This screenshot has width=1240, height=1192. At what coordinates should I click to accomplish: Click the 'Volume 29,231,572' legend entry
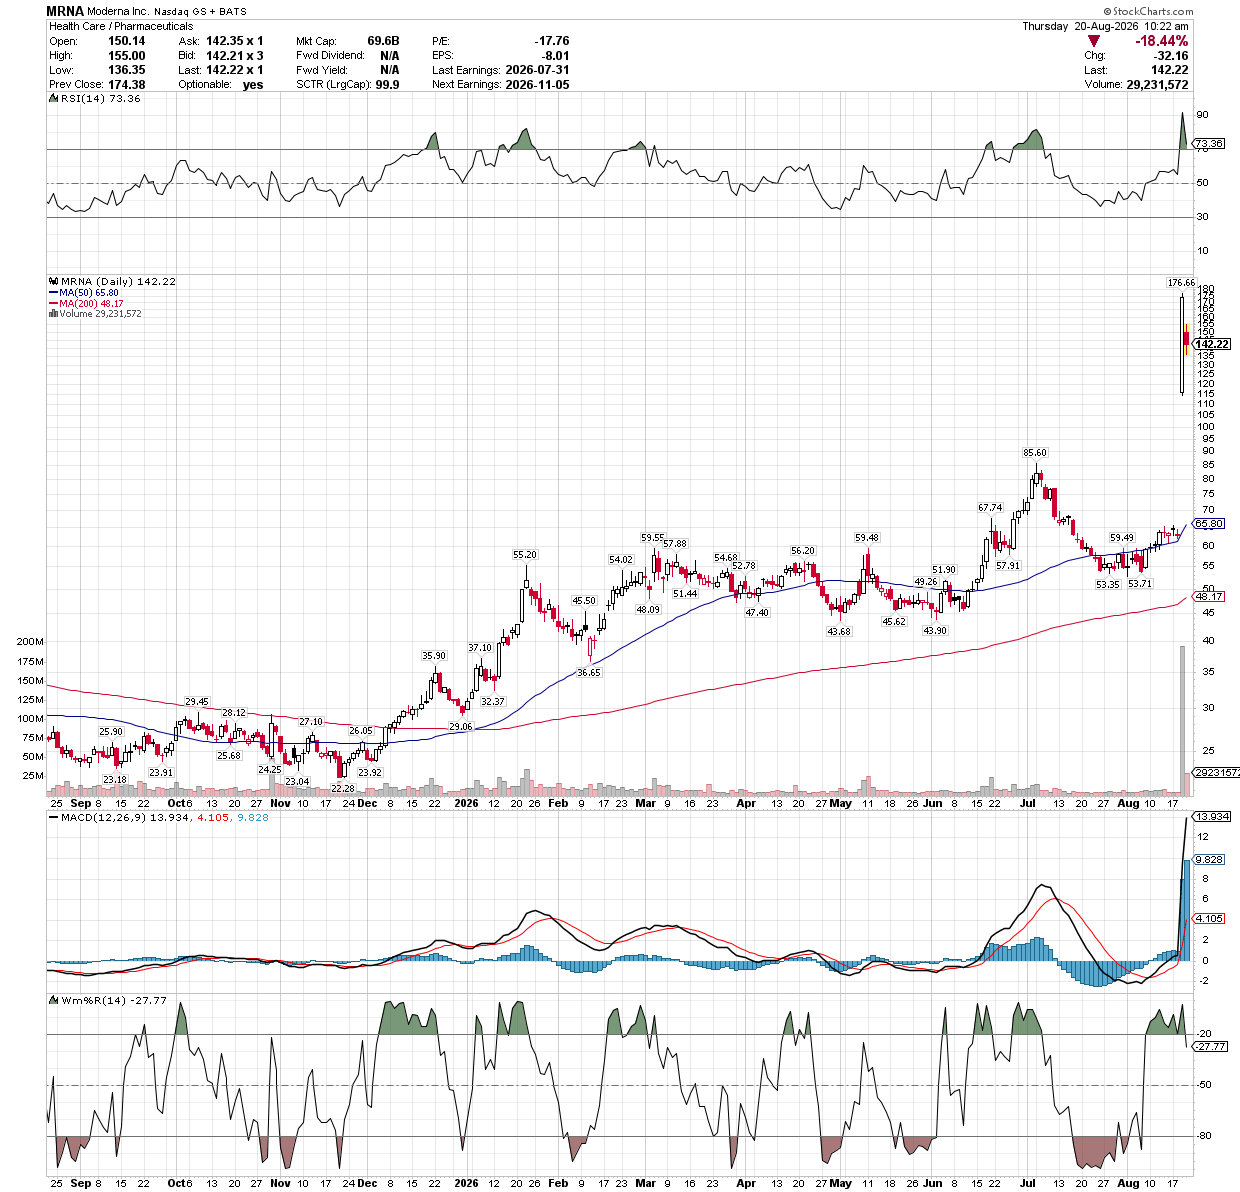[95, 314]
